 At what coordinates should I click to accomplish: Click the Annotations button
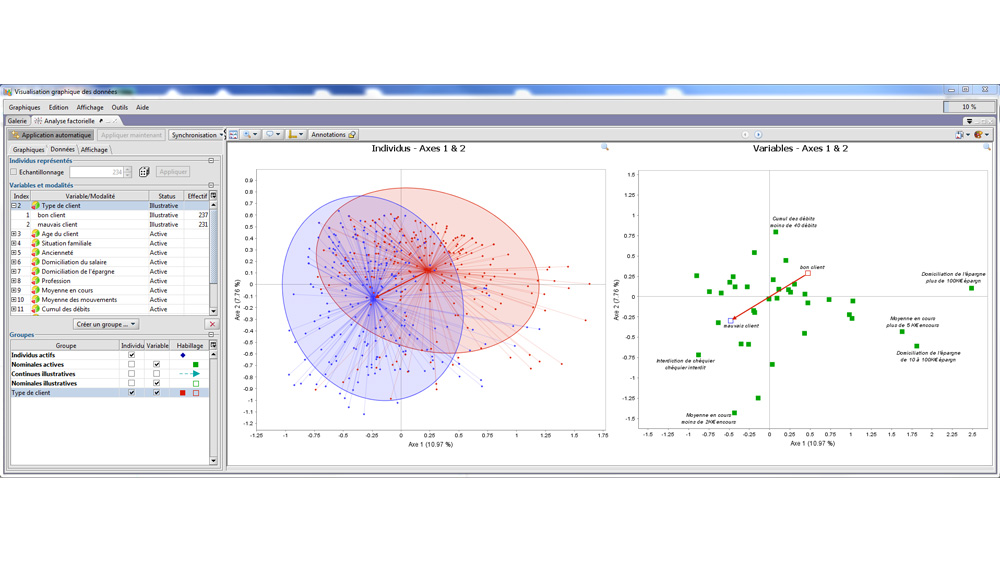[x=332, y=135]
